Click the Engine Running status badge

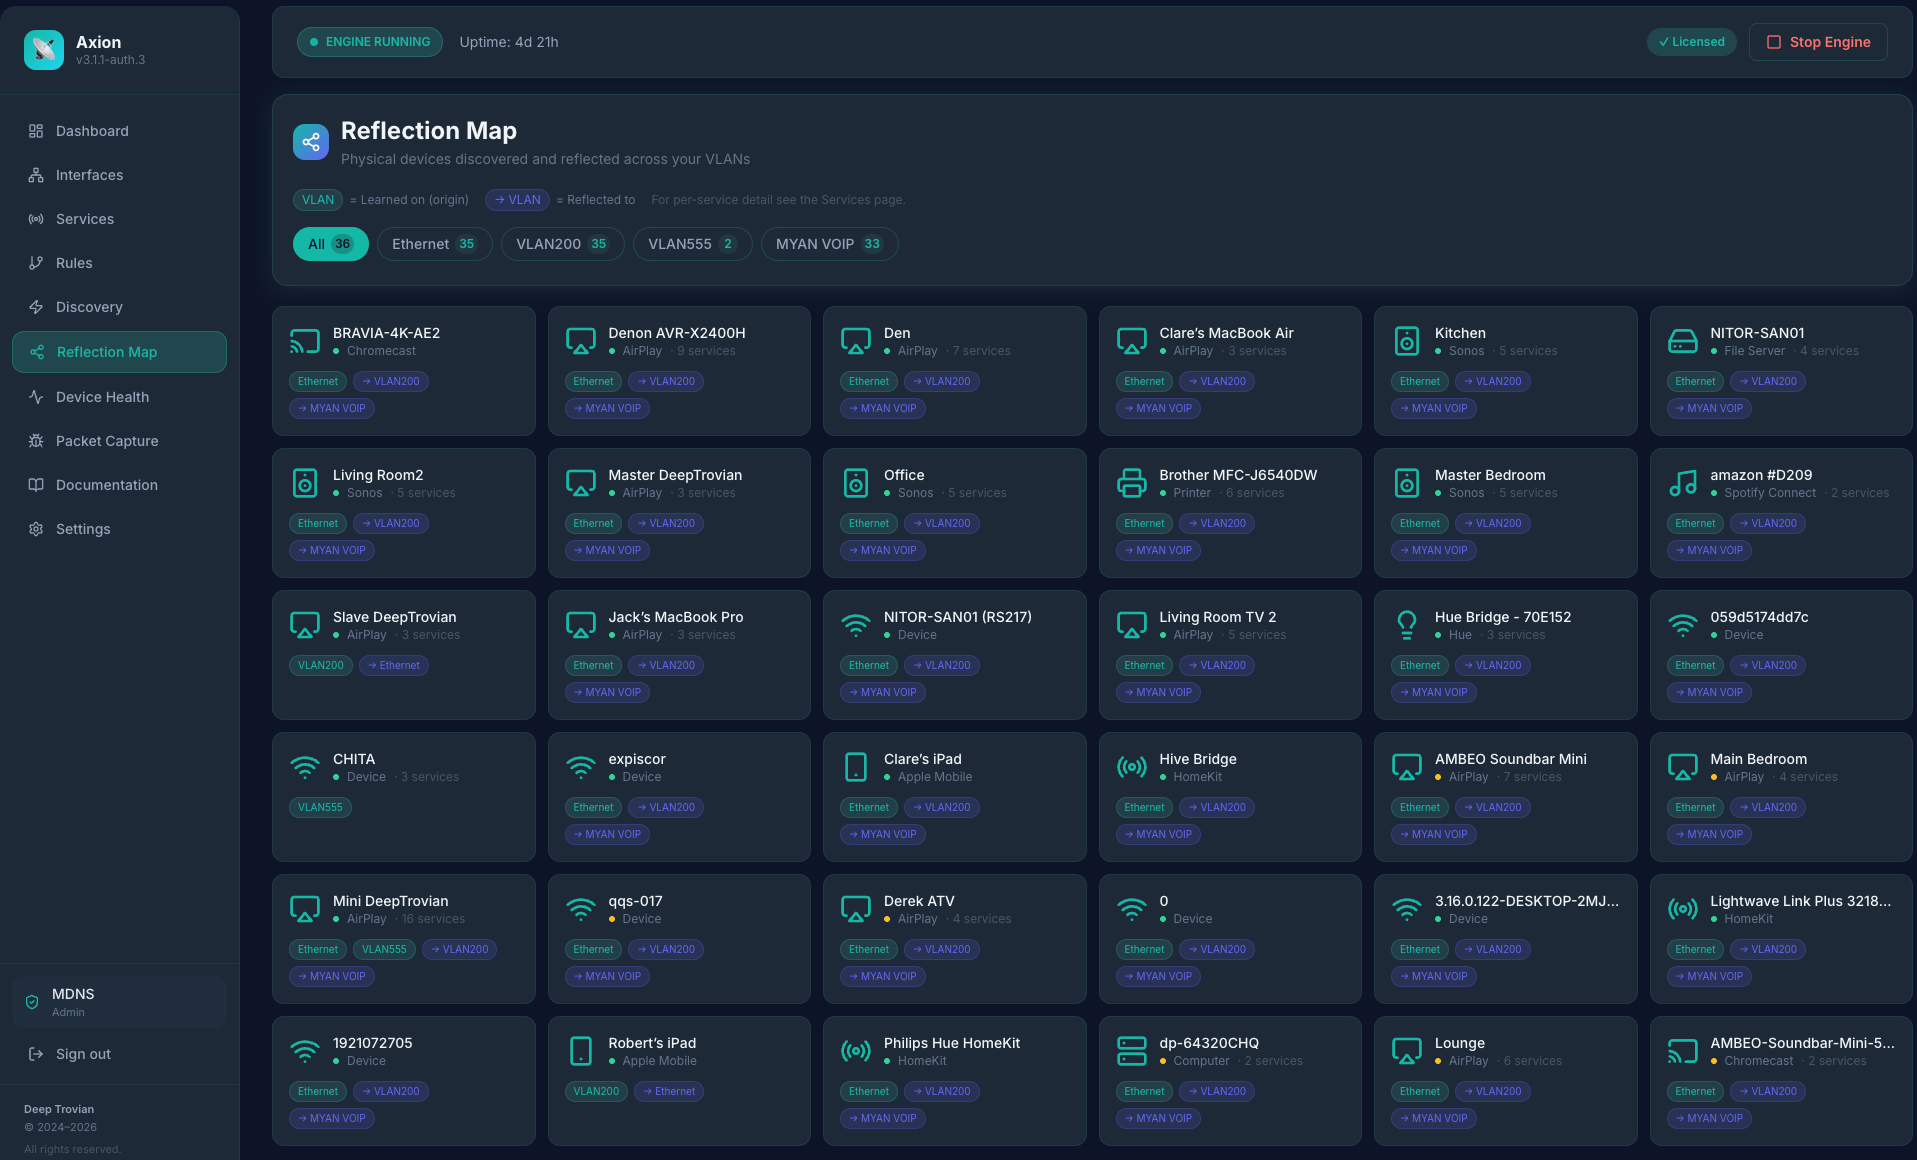pos(370,42)
